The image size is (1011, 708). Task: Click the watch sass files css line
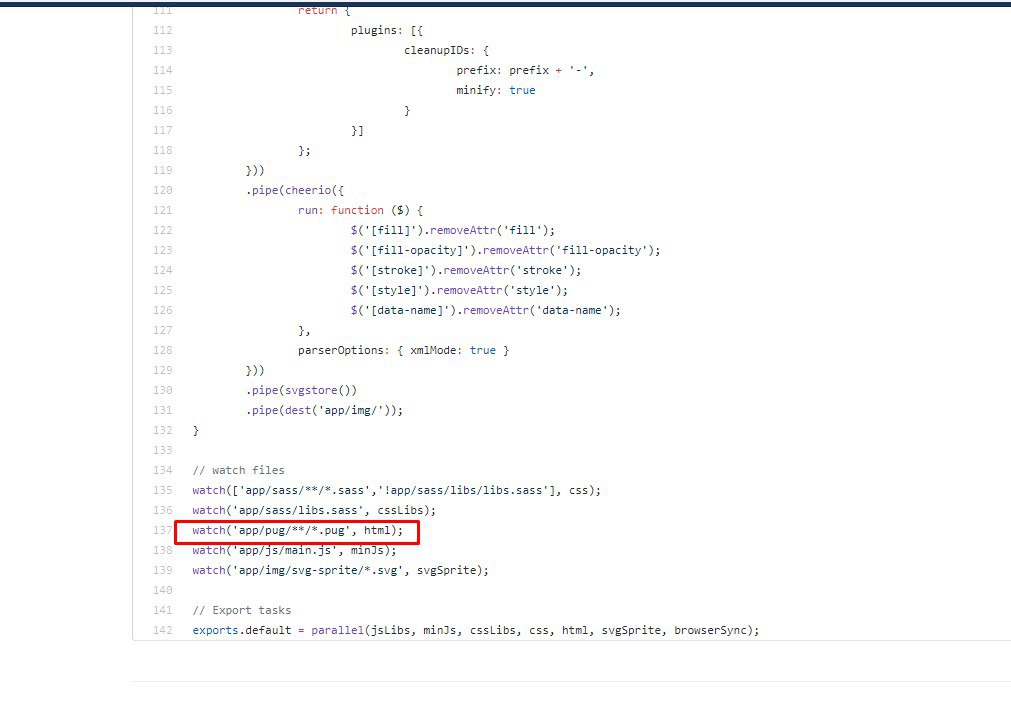click(x=397, y=490)
